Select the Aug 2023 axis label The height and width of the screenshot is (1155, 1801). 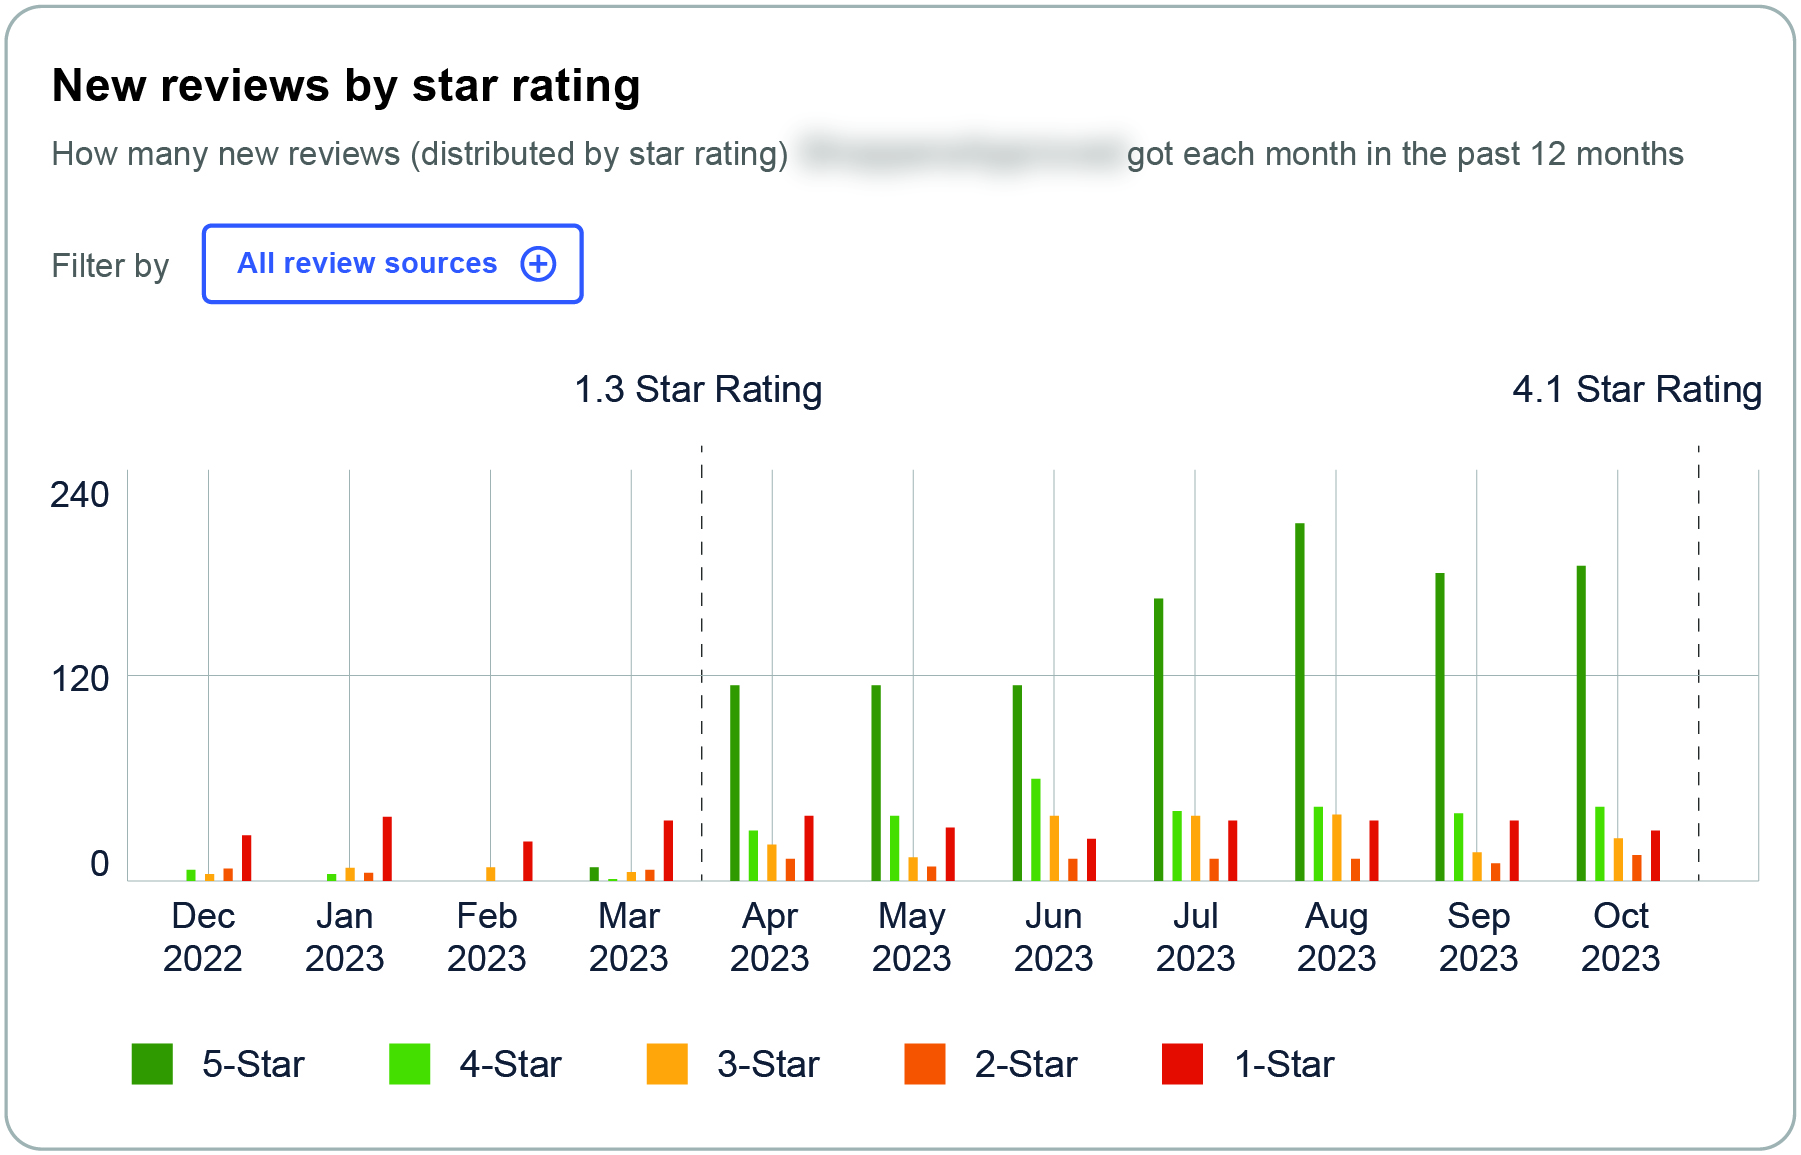[1338, 937]
